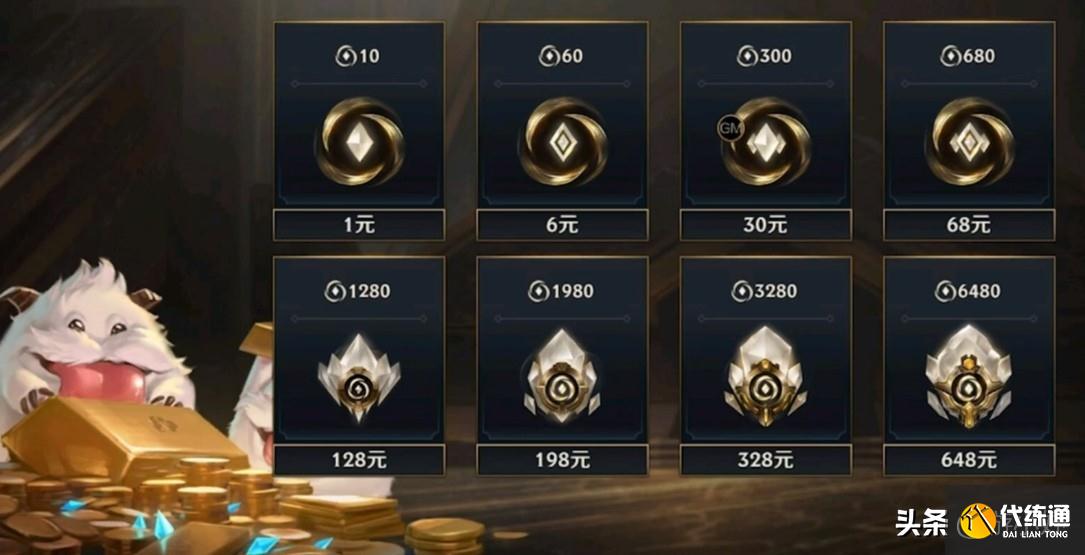Click the 代练通 logo watermark

click(x=1014, y=520)
